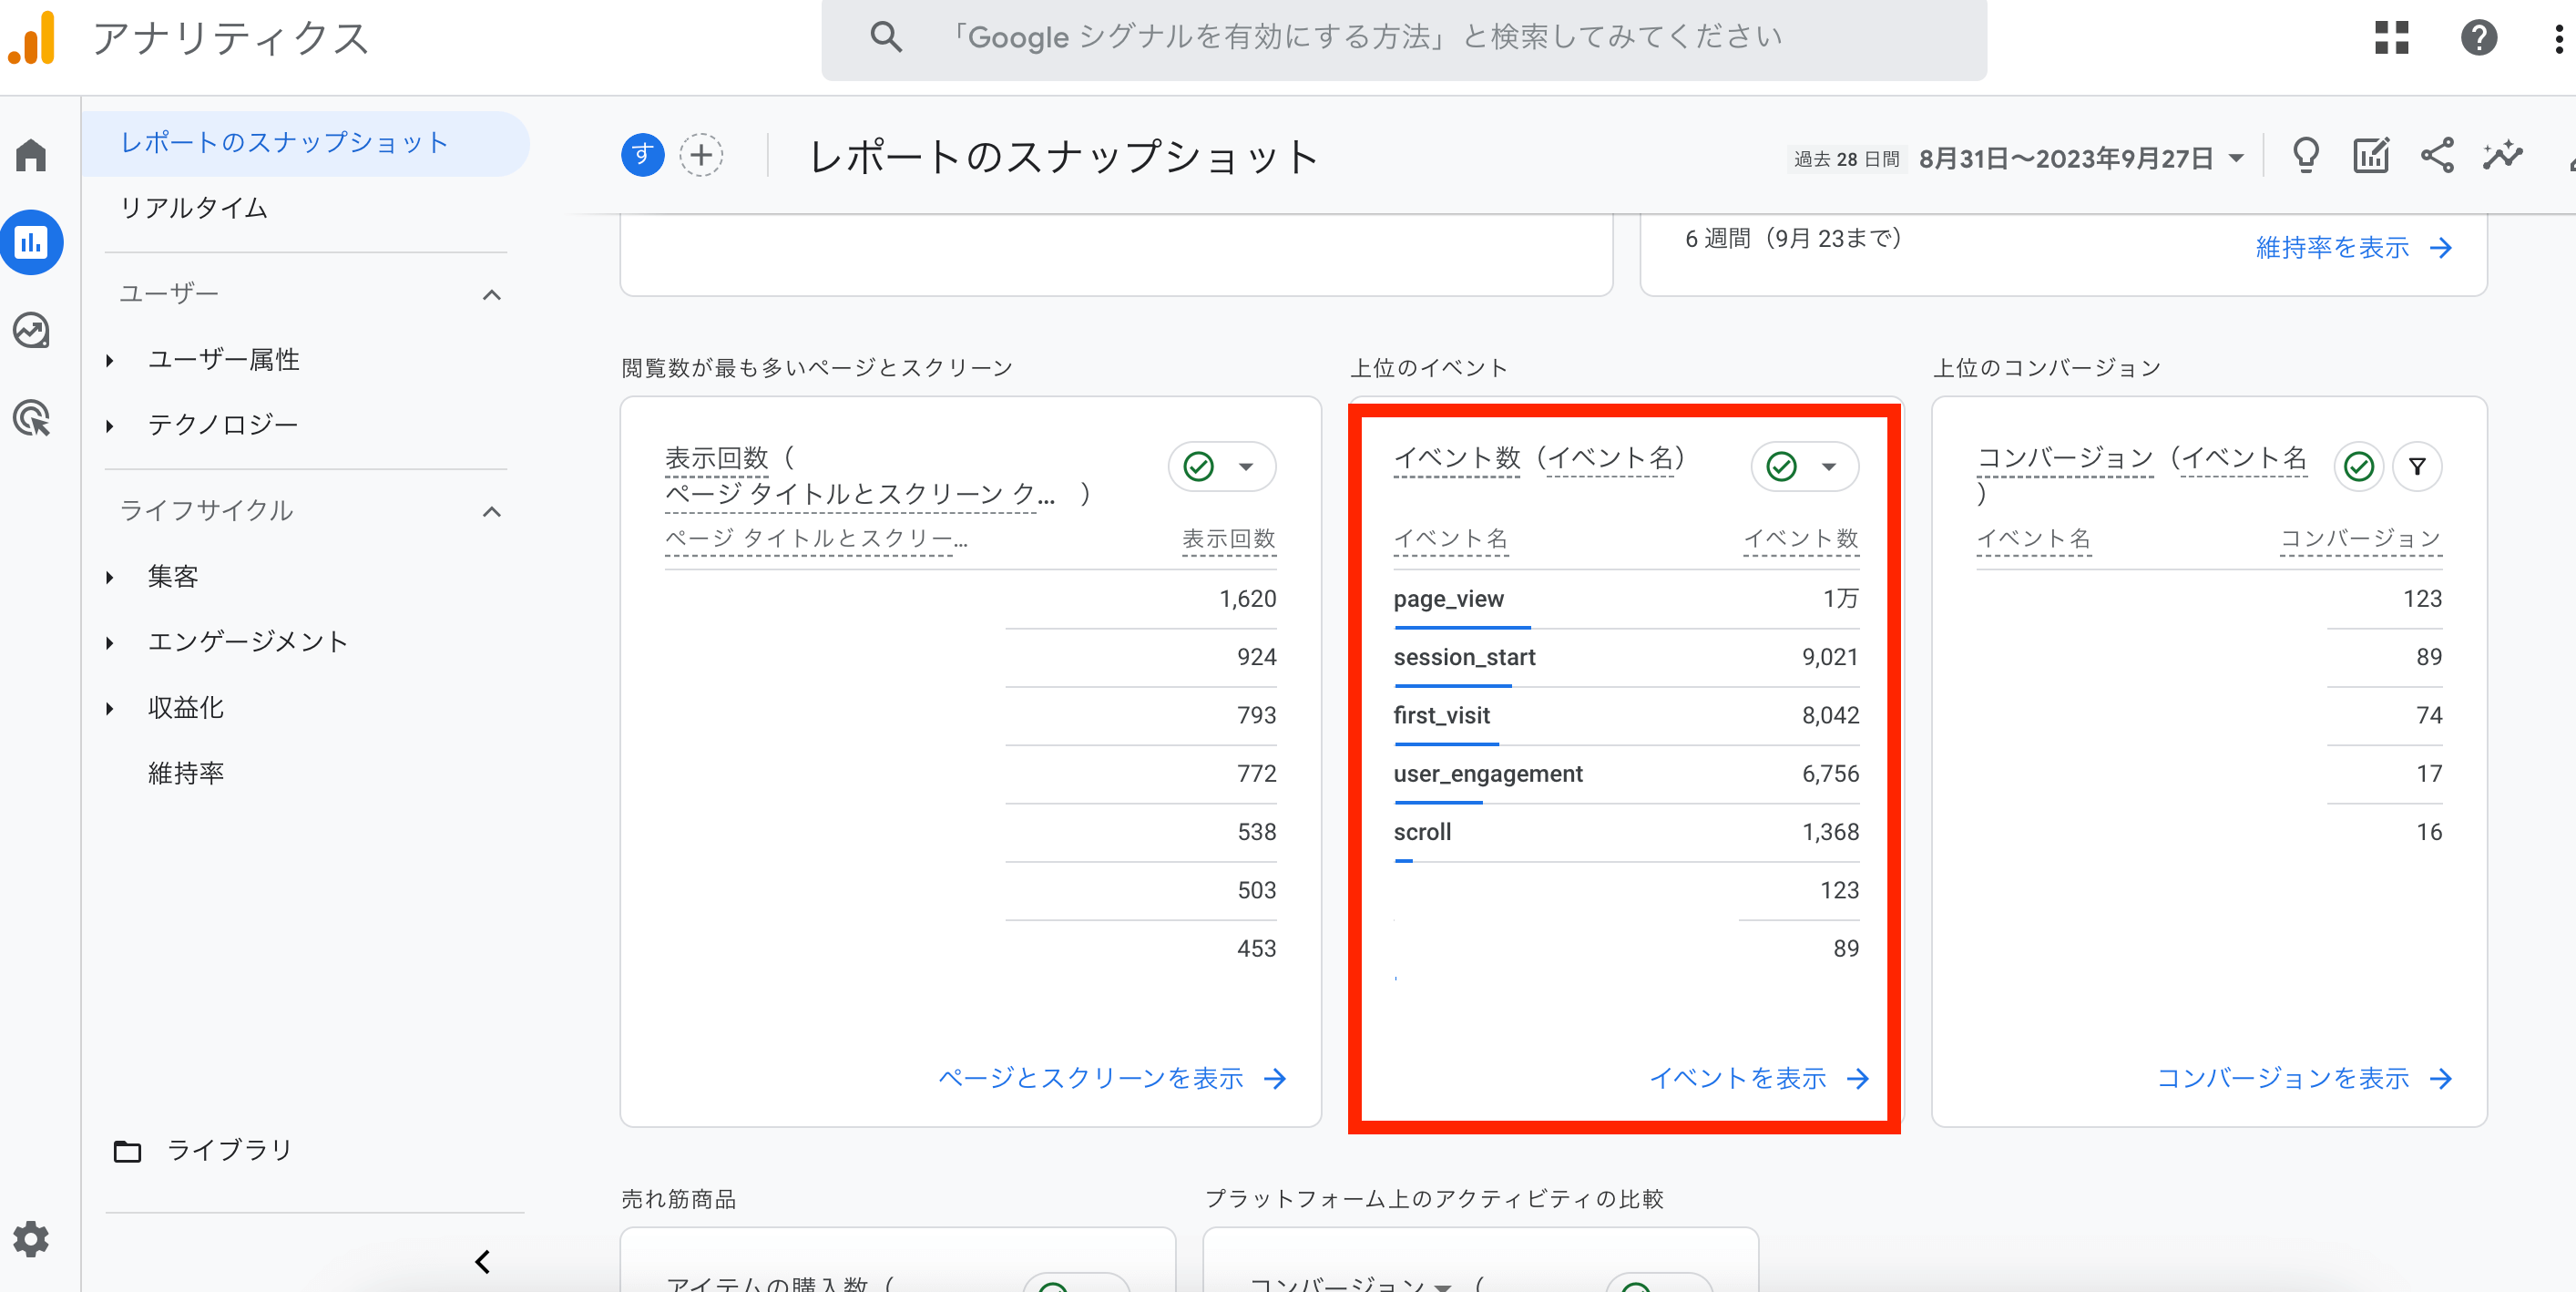Click the user_engagement event row
This screenshot has height=1292, width=2576.
pyautogui.click(x=1626, y=774)
